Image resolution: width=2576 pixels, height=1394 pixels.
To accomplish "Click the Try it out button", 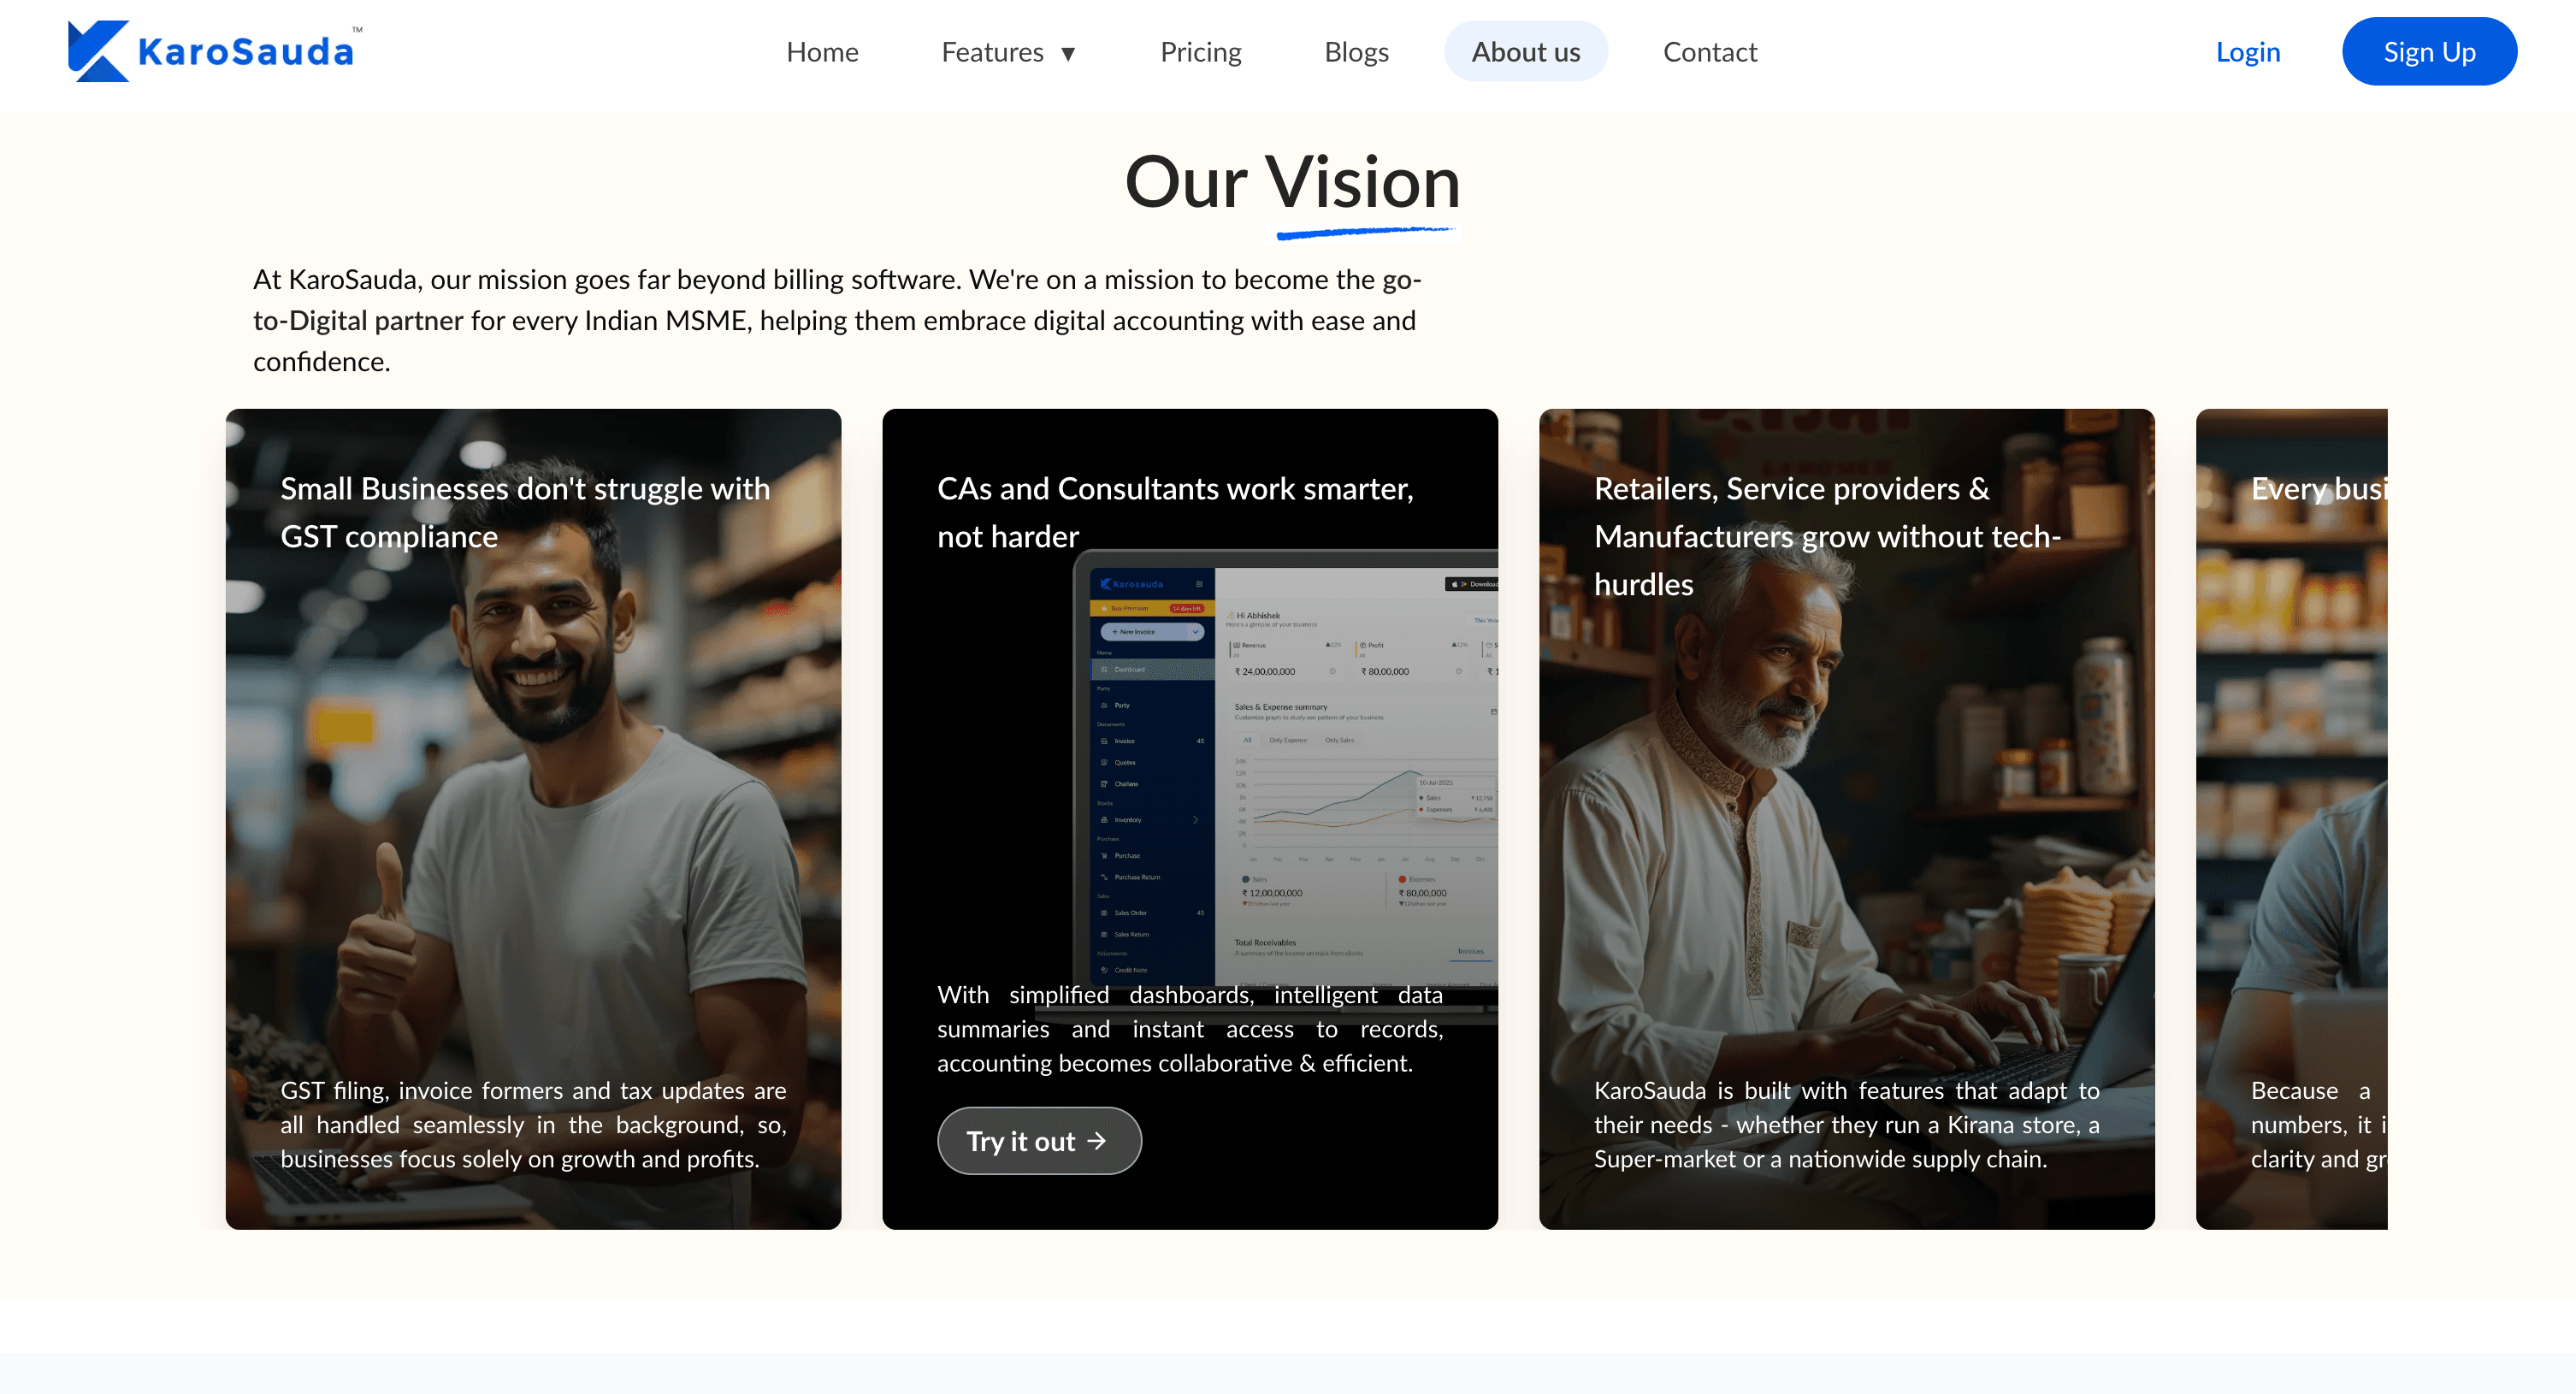I will click(1038, 1141).
